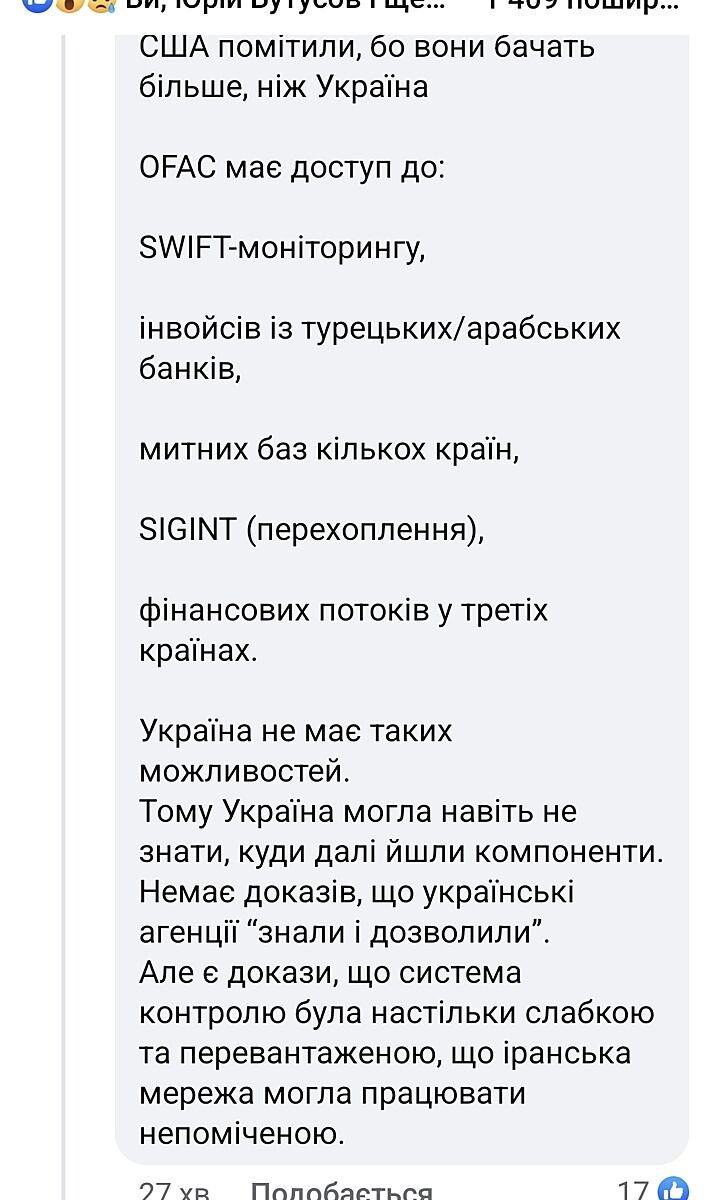Tap the 'митних баз кількох країн,' line

pos(330,450)
